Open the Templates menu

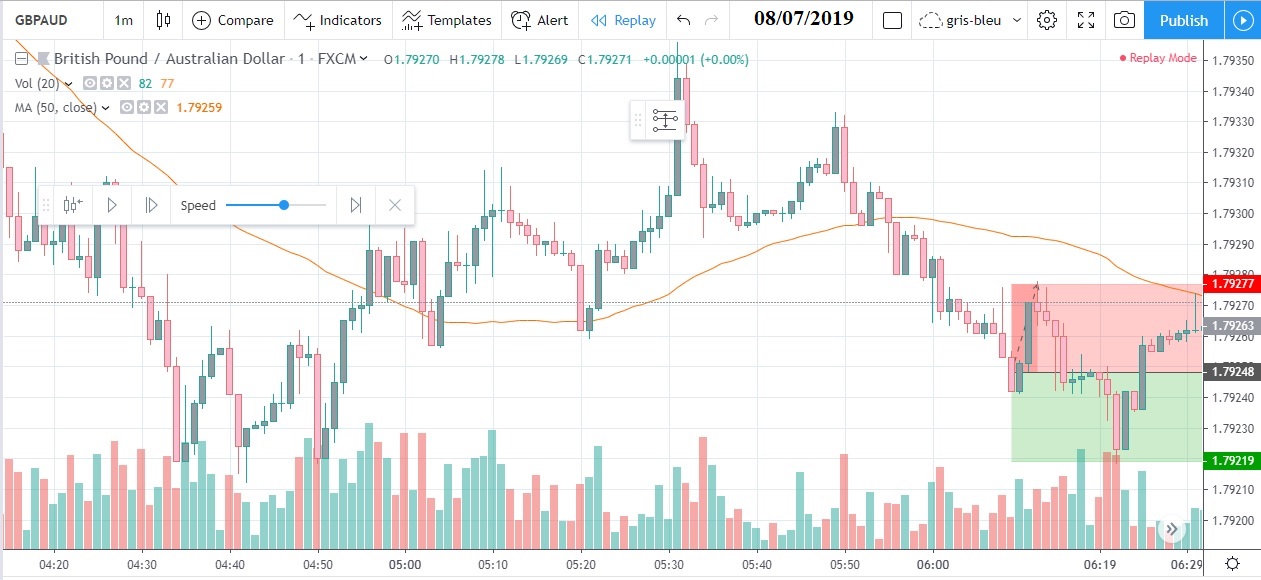point(447,20)
